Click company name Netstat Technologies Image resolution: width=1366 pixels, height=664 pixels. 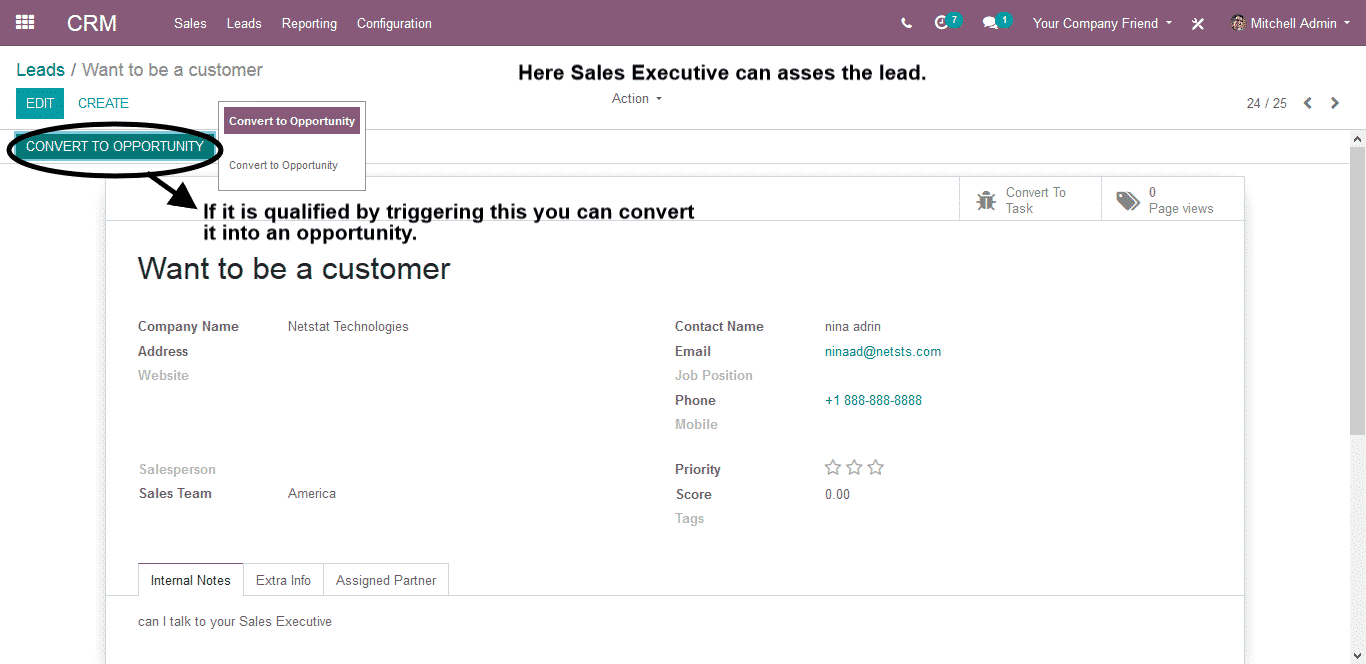[x=348, y=326]
